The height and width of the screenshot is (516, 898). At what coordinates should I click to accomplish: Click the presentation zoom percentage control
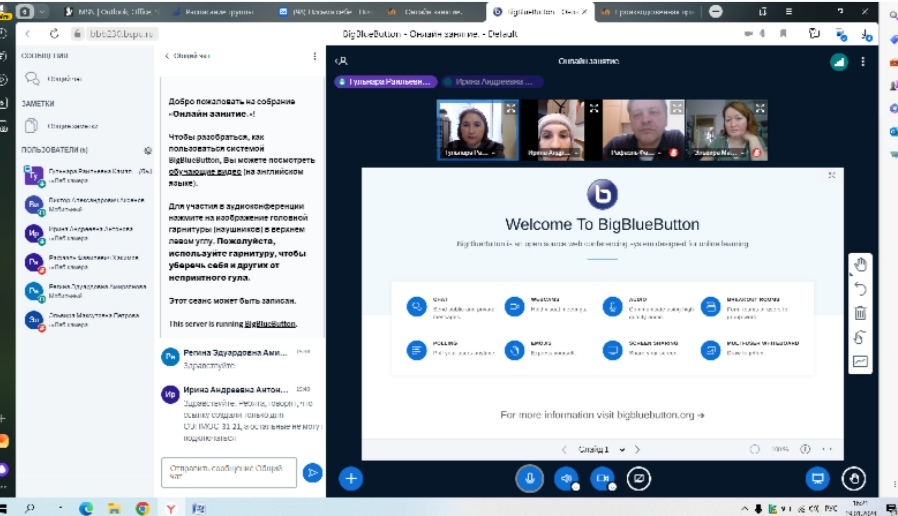pyautogui.click(x=779, y=450)
